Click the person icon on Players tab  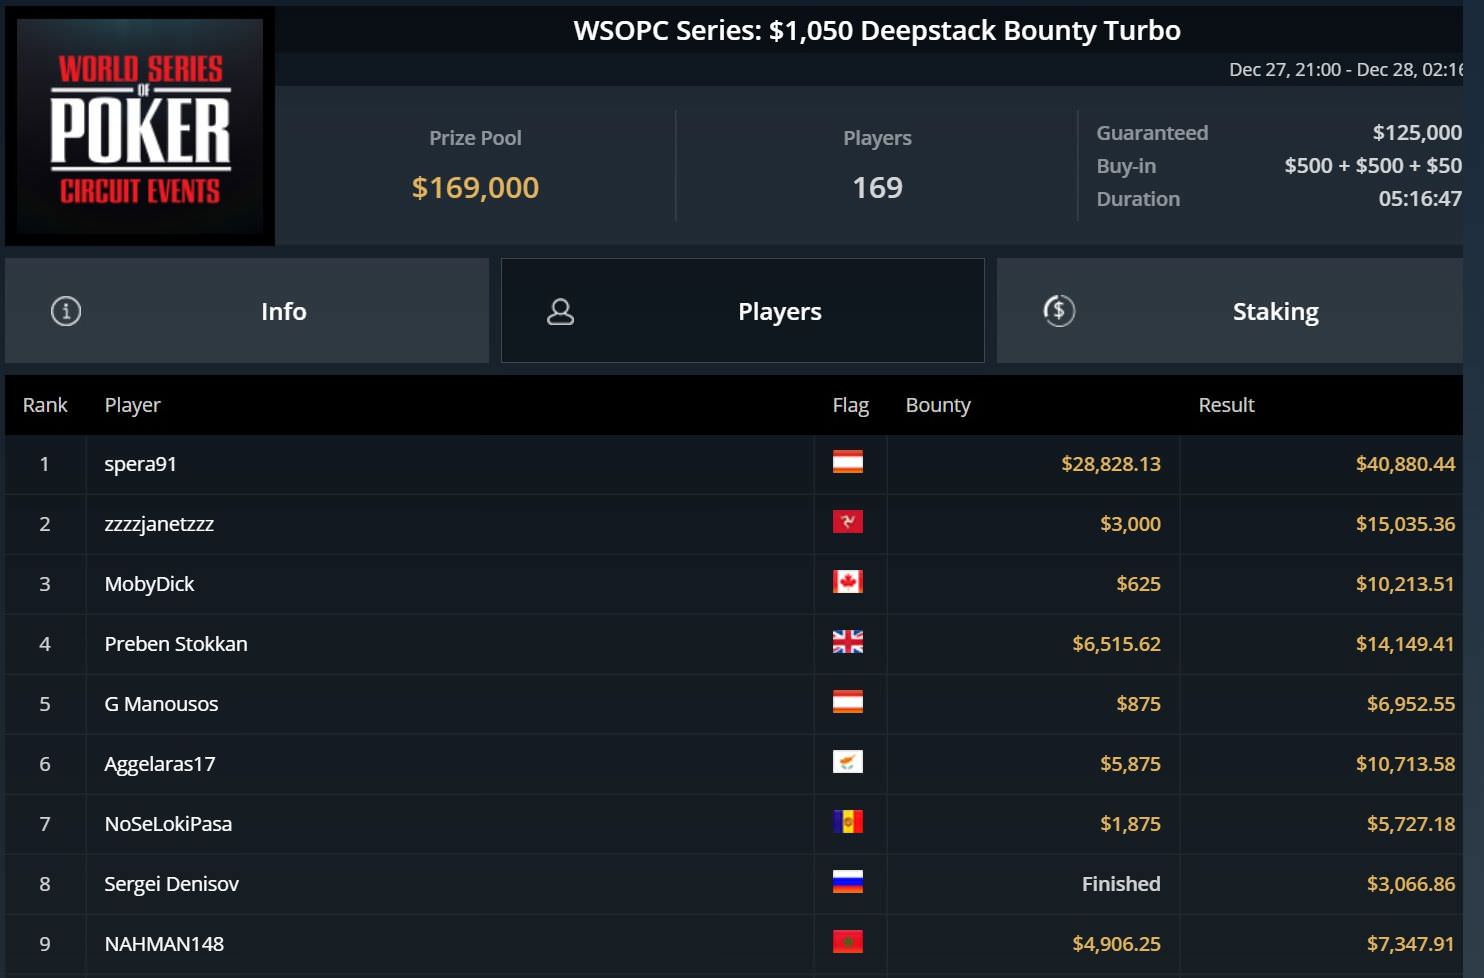[561, 312]
